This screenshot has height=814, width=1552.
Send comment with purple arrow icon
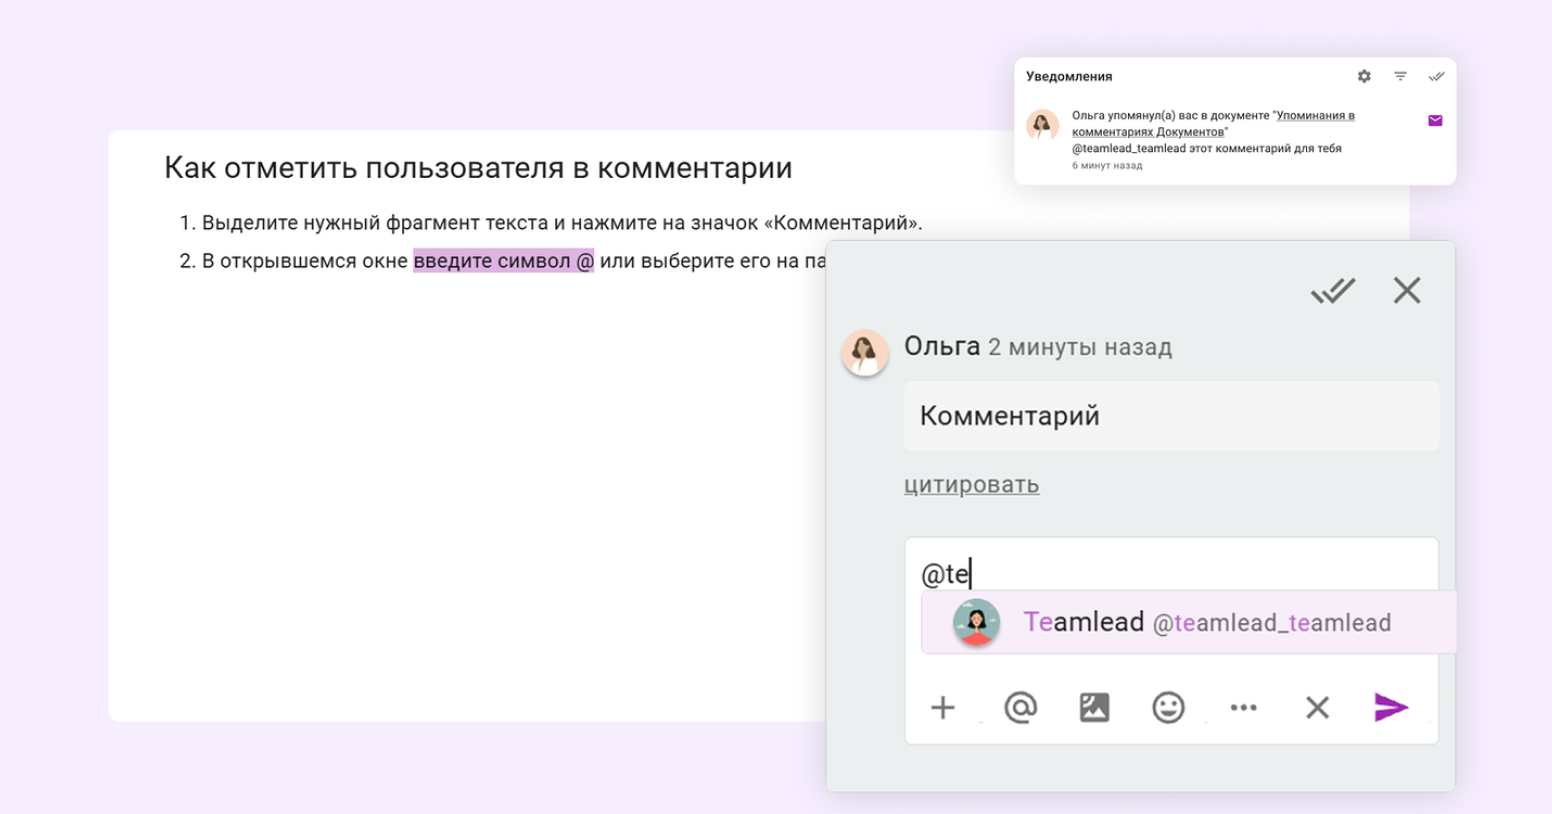click(1391, 708)
